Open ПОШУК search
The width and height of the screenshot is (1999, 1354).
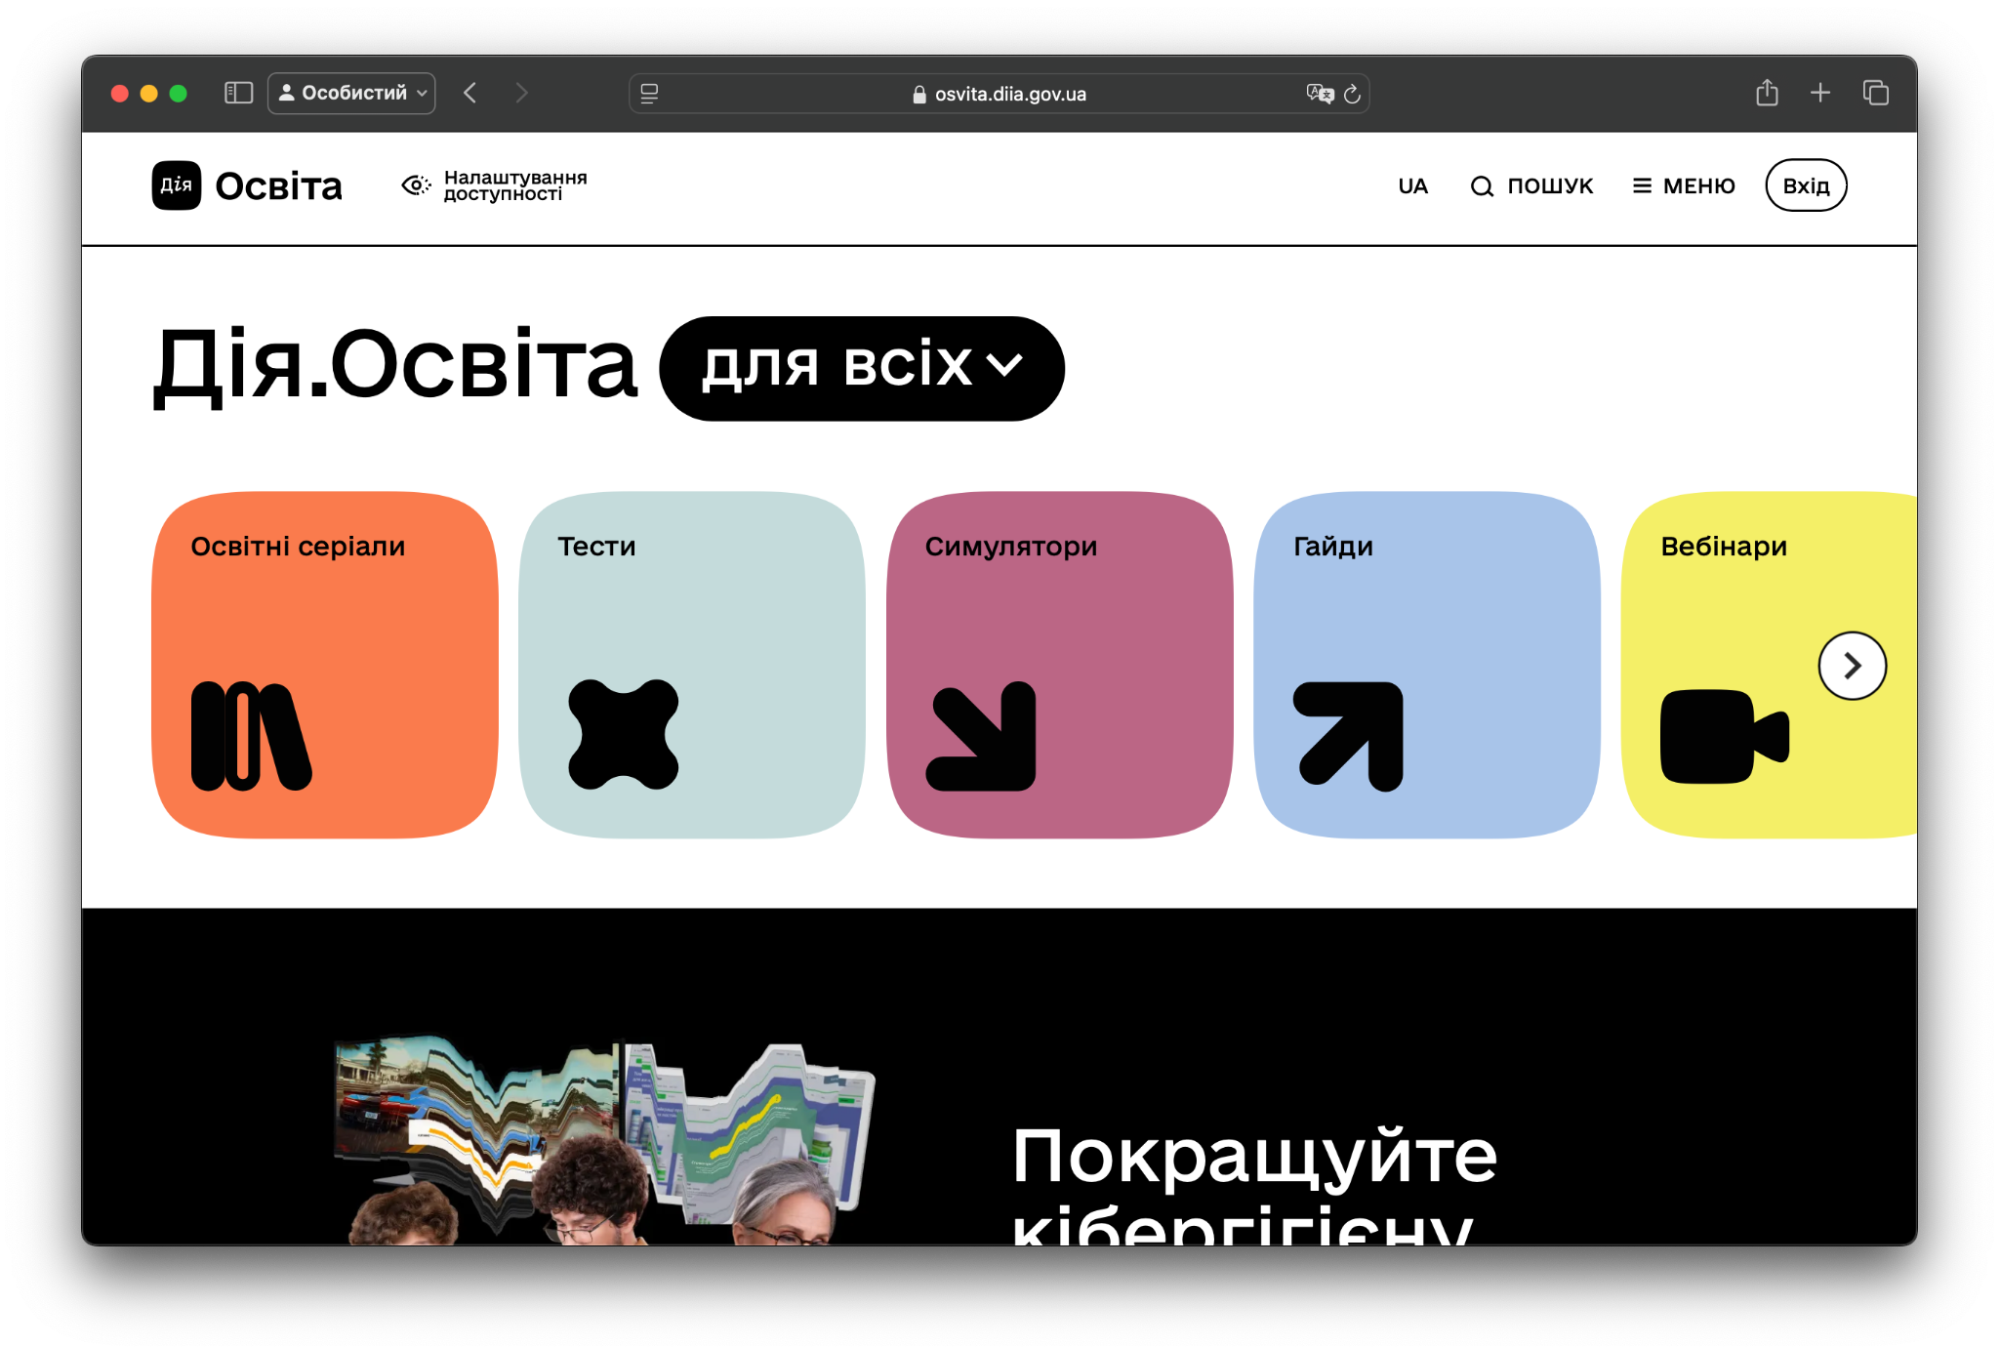[1550, 186]
